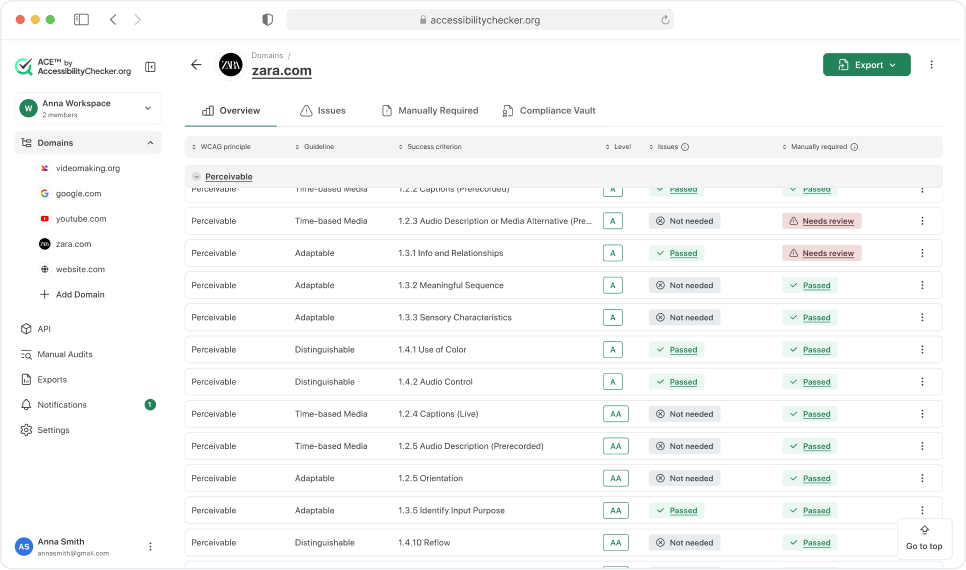This screenshot has height=570, width=966.
Task: Click level AA badge for 1.4.10 Reflow
Action: (x=616, y=543)
